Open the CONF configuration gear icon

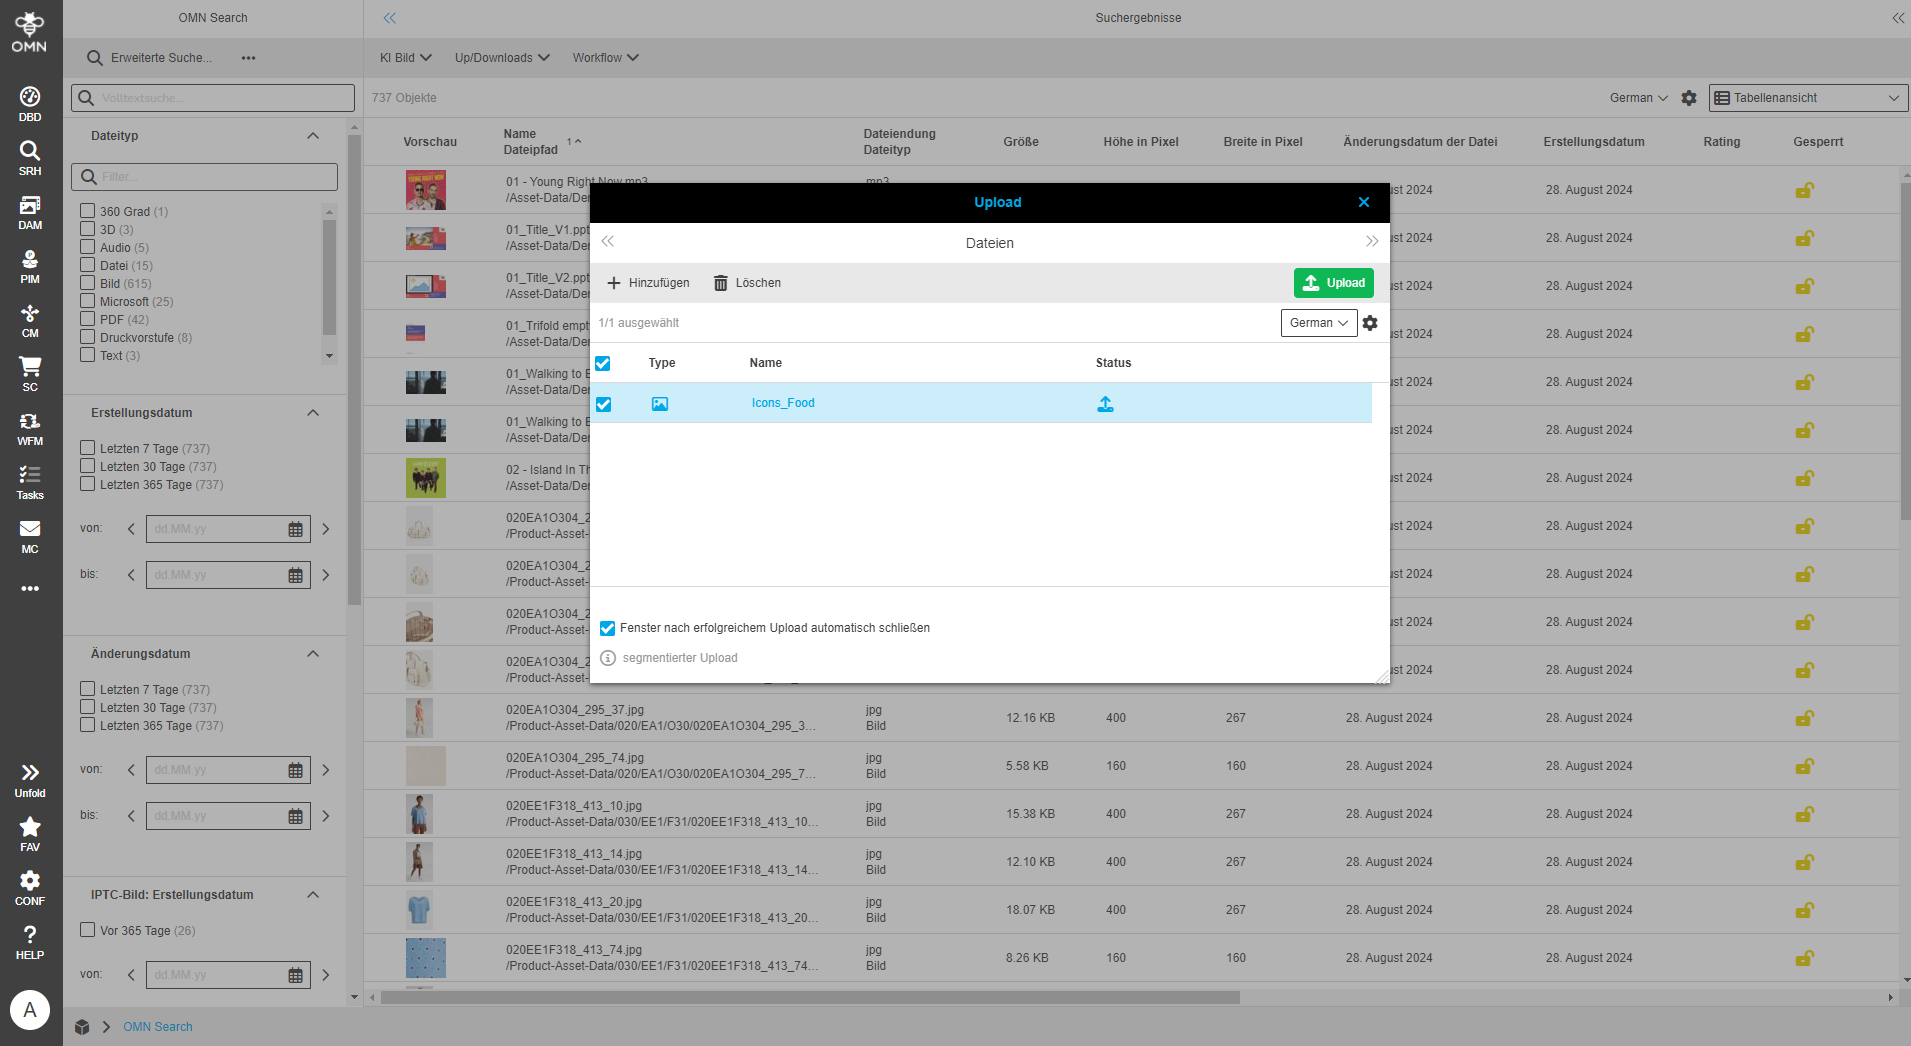pos(30,882)
